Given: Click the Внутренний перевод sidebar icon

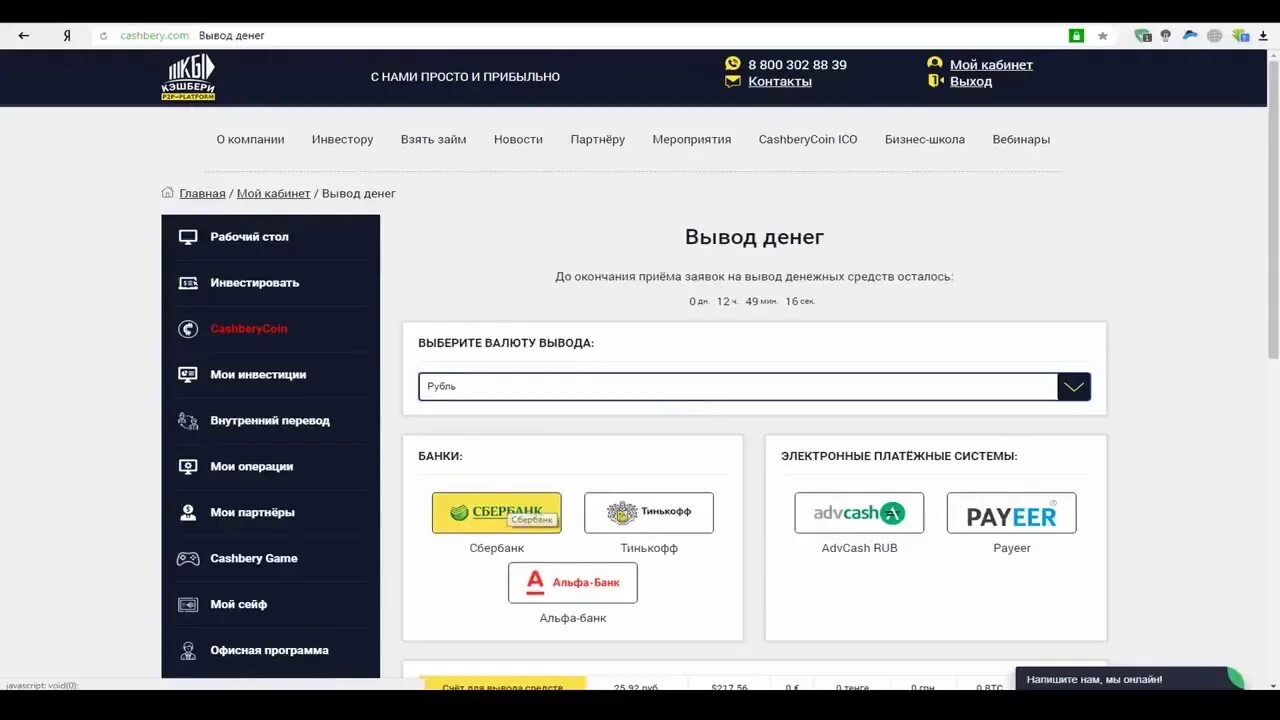Looking at the screenshot, I should (x=188, y=421).
